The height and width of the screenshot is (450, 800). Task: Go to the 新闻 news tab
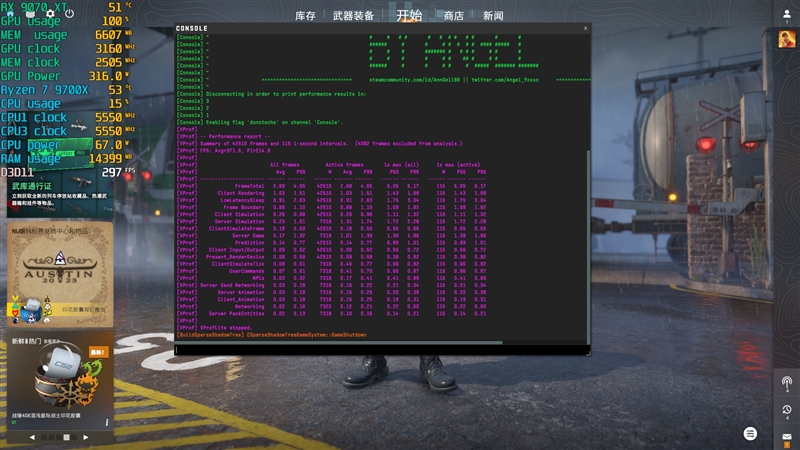click(x=493, y=16)
